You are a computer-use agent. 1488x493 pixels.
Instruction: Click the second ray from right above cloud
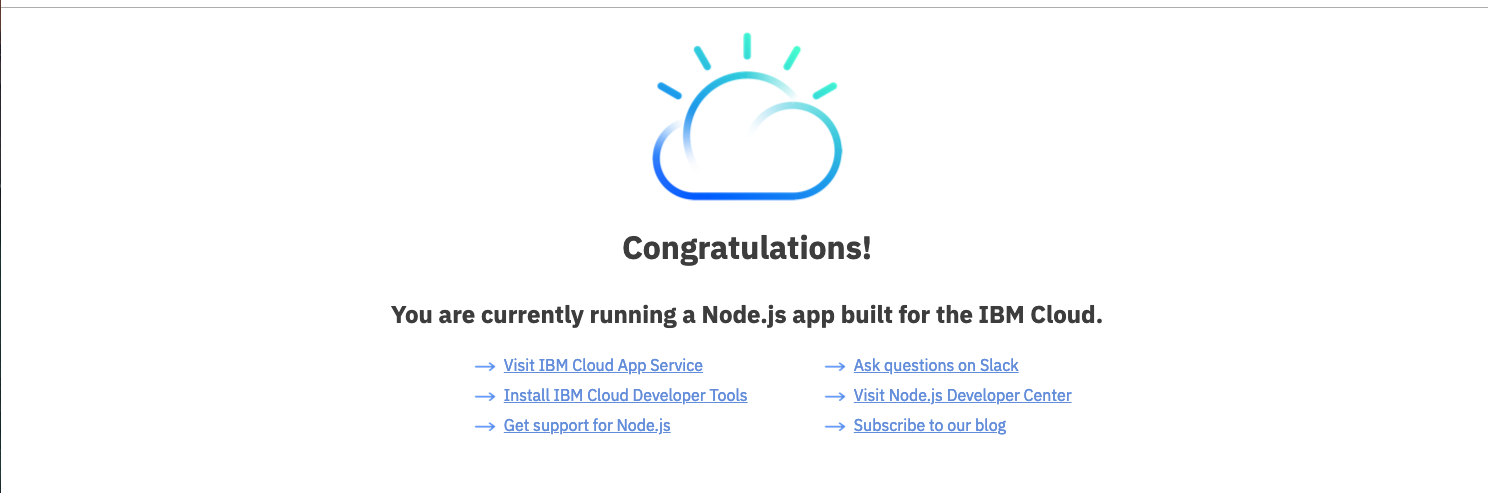[x=792, y=58]
